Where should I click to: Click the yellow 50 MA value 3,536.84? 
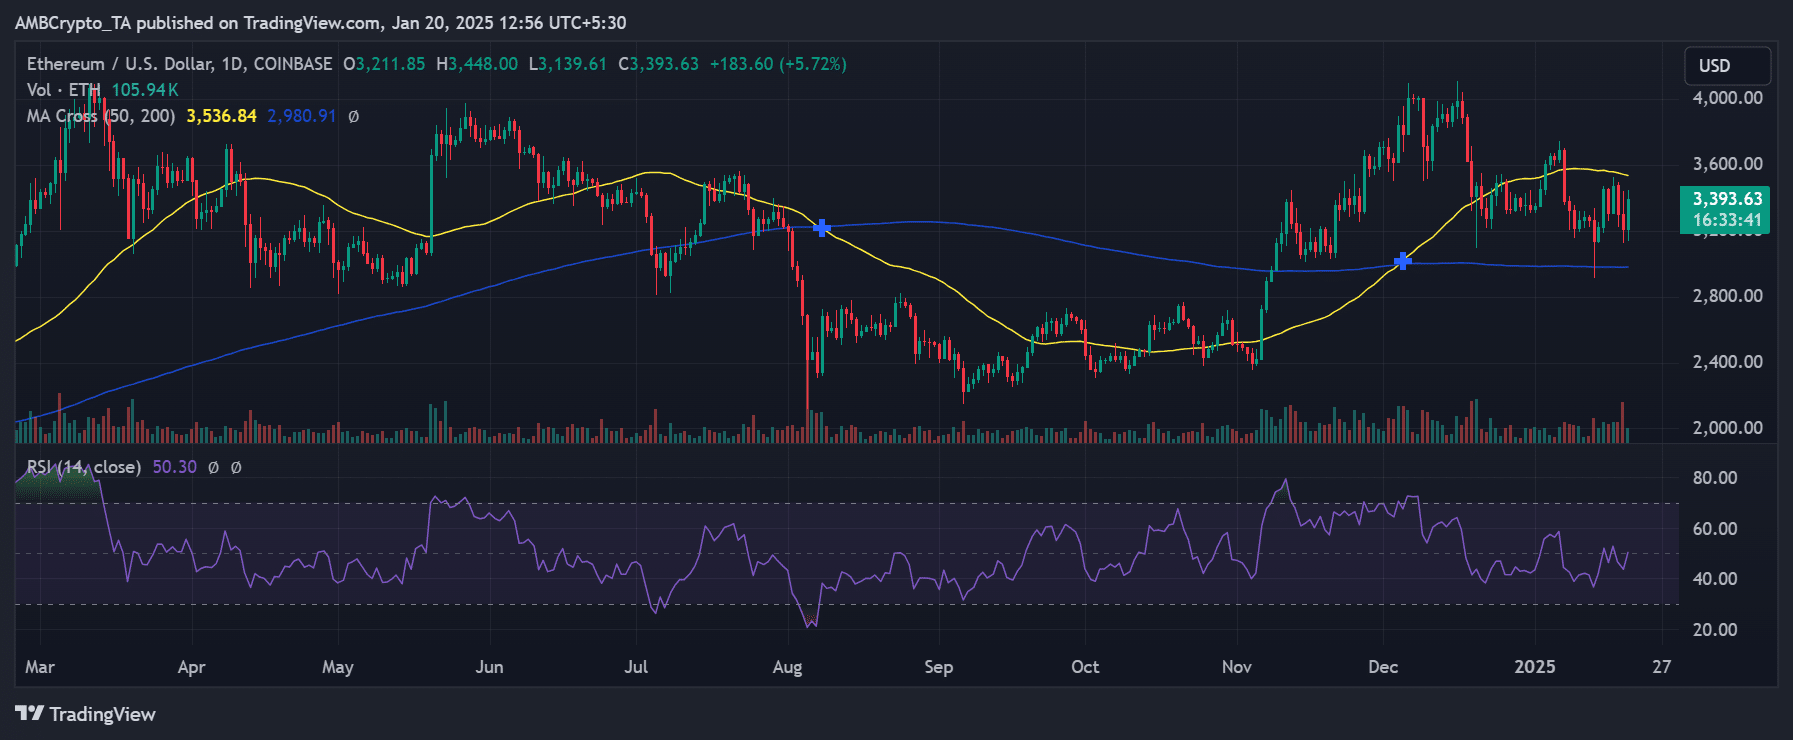(x=221, y=116)
